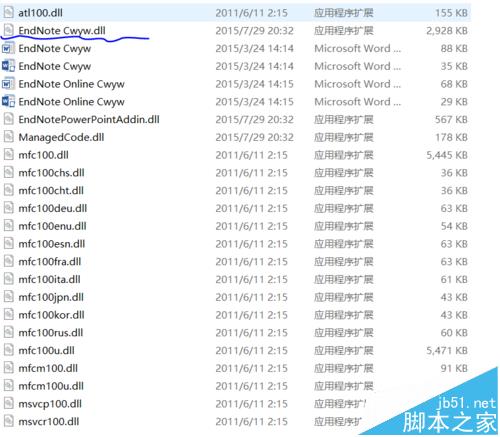This screenshot has height=437, width=500.
Task: Select the EndNotePowerPointAddin.dll file icon
Action: 8,119
